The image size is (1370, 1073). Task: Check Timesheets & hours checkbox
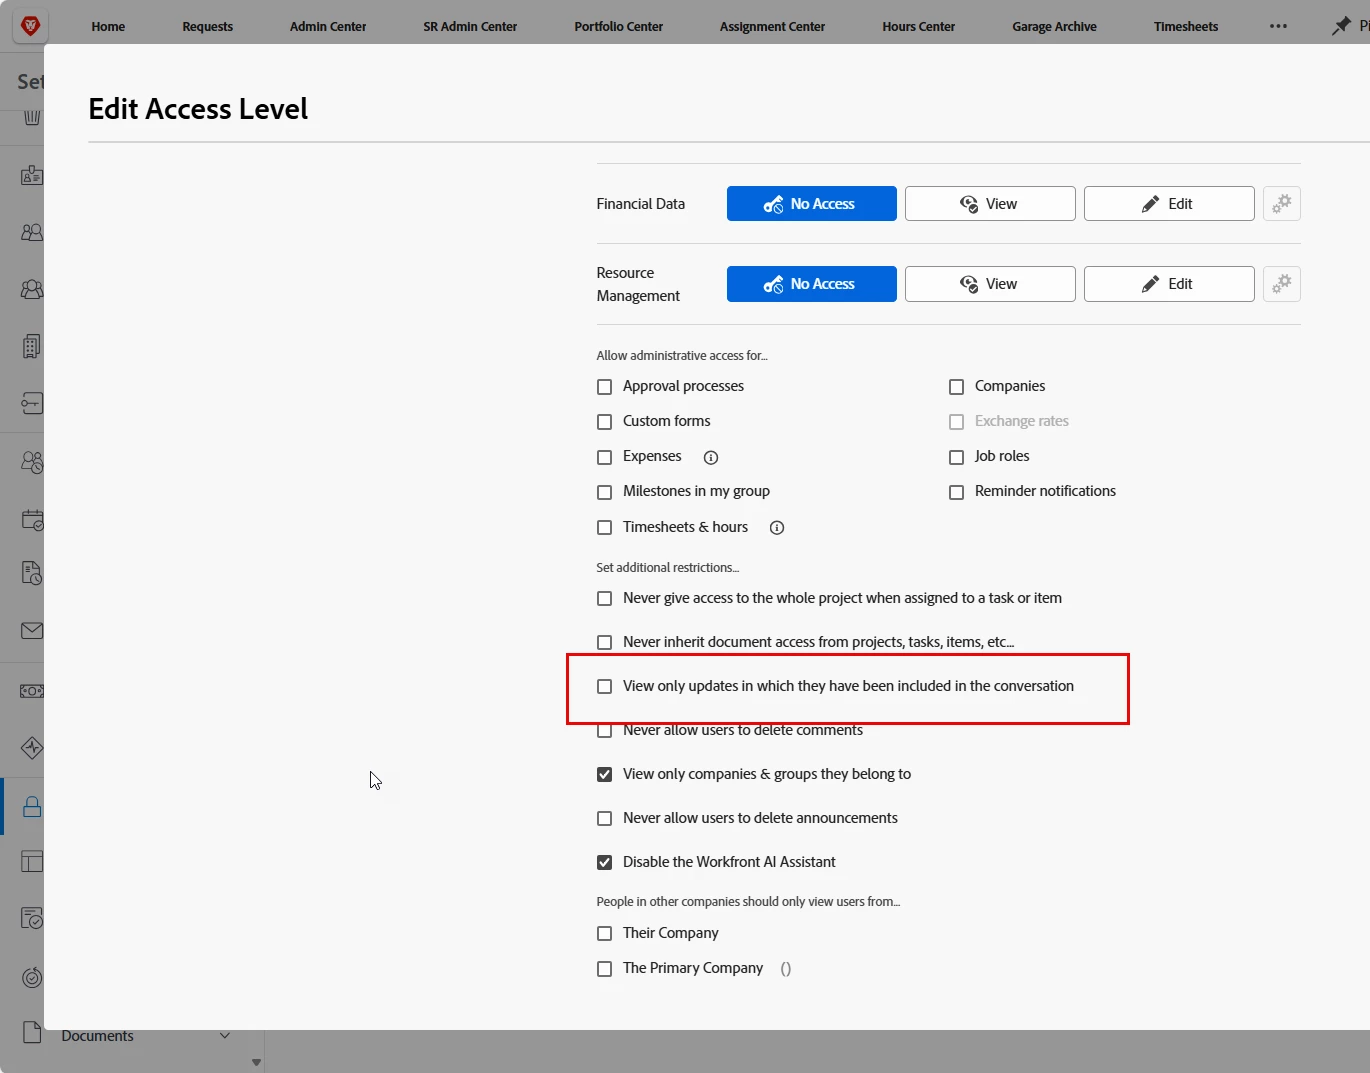604,528
